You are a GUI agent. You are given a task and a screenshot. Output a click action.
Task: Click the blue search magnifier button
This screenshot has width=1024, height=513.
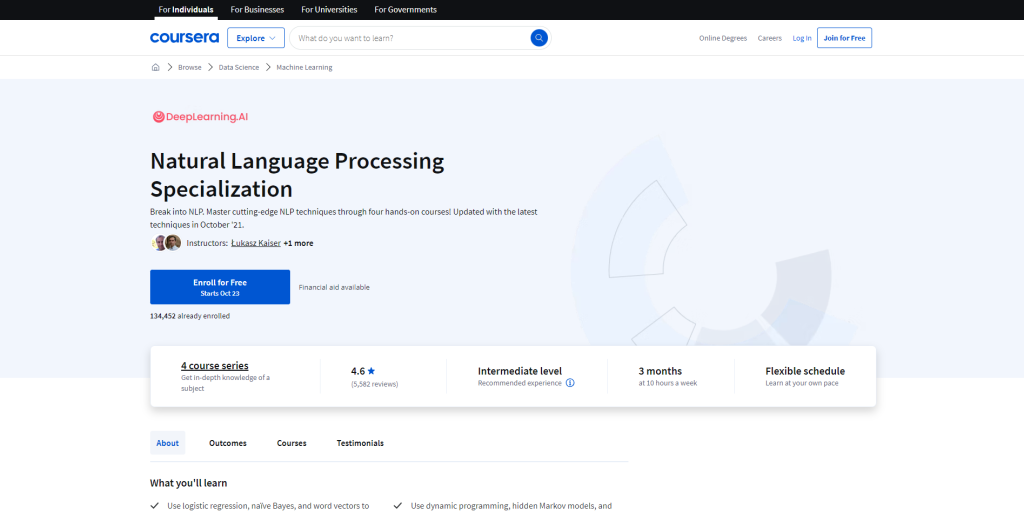click(x=539, y=38)
